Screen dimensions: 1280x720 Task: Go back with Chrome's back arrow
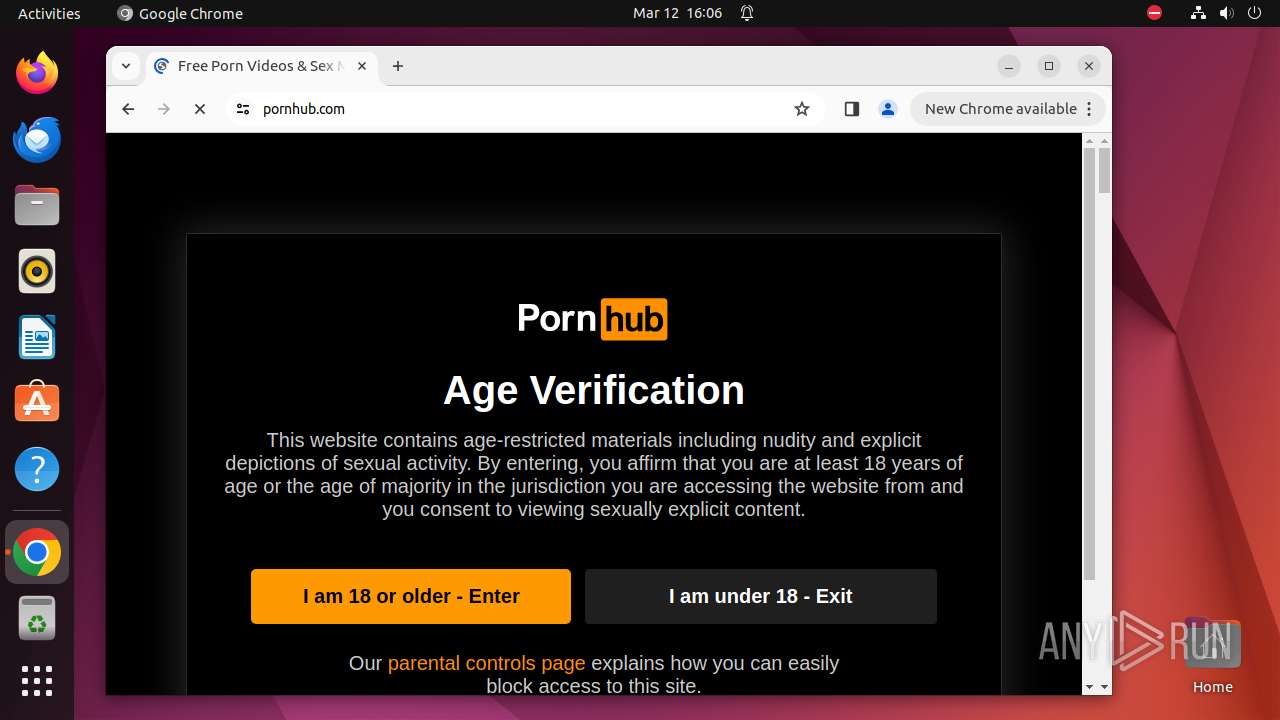coord(128,109)
